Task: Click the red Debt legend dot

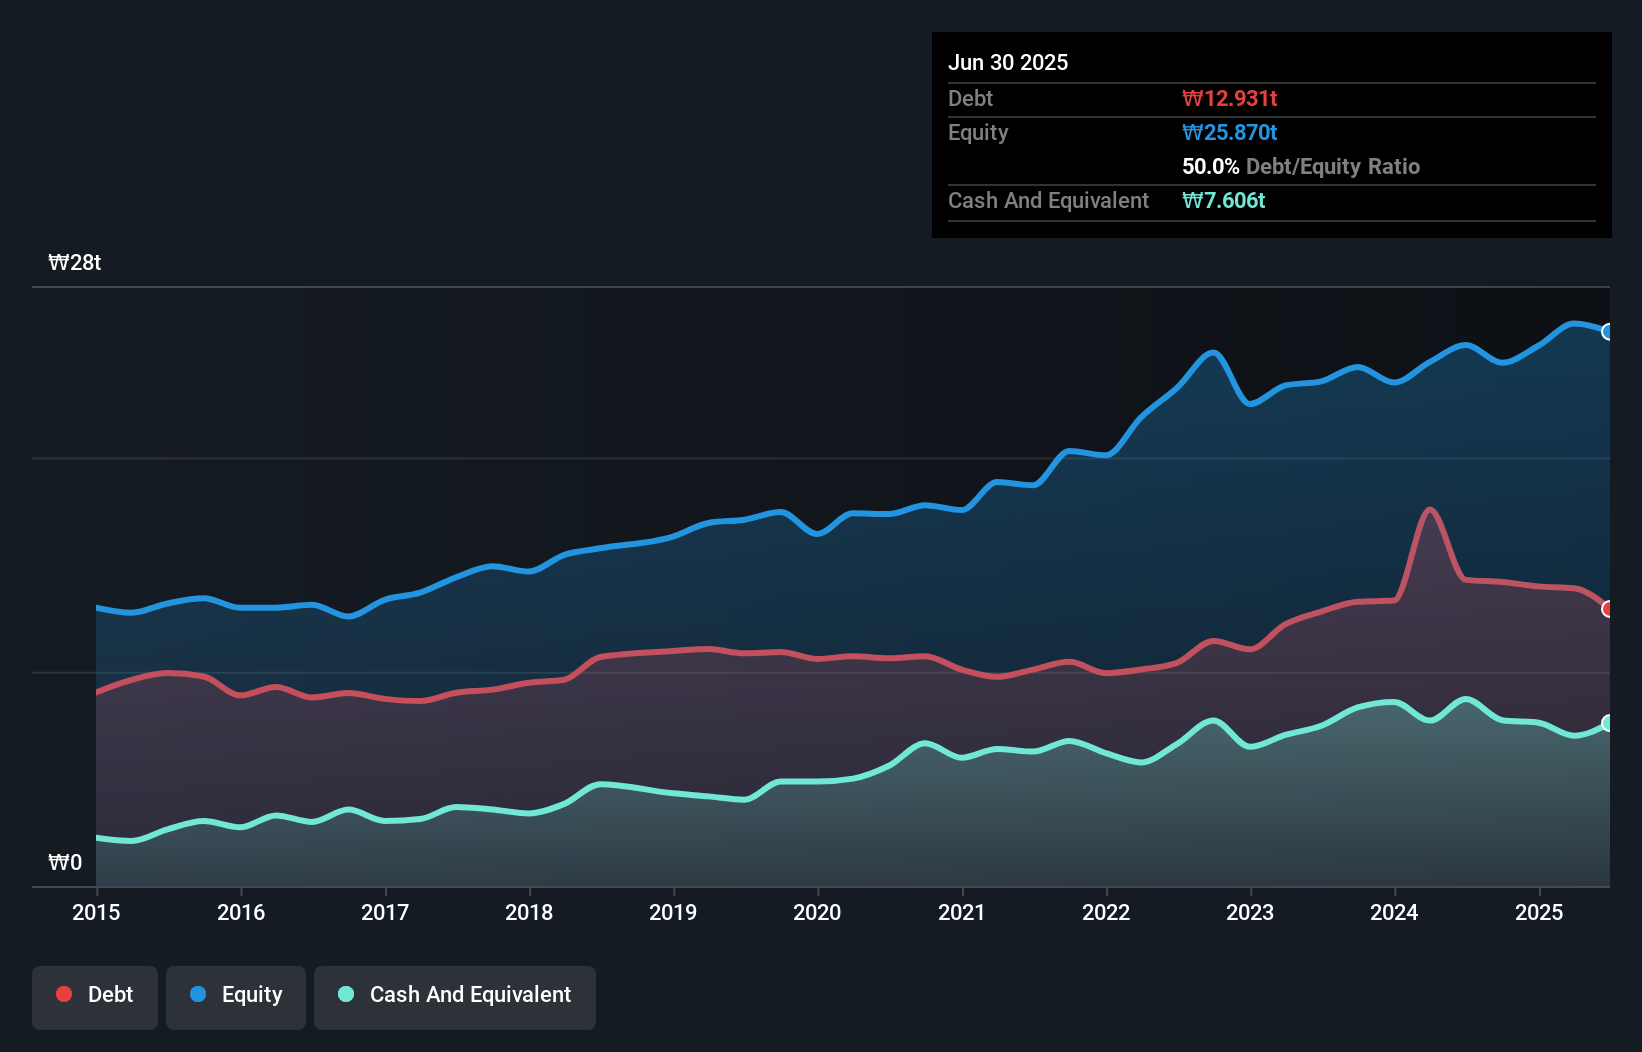Action: (62, 994)
